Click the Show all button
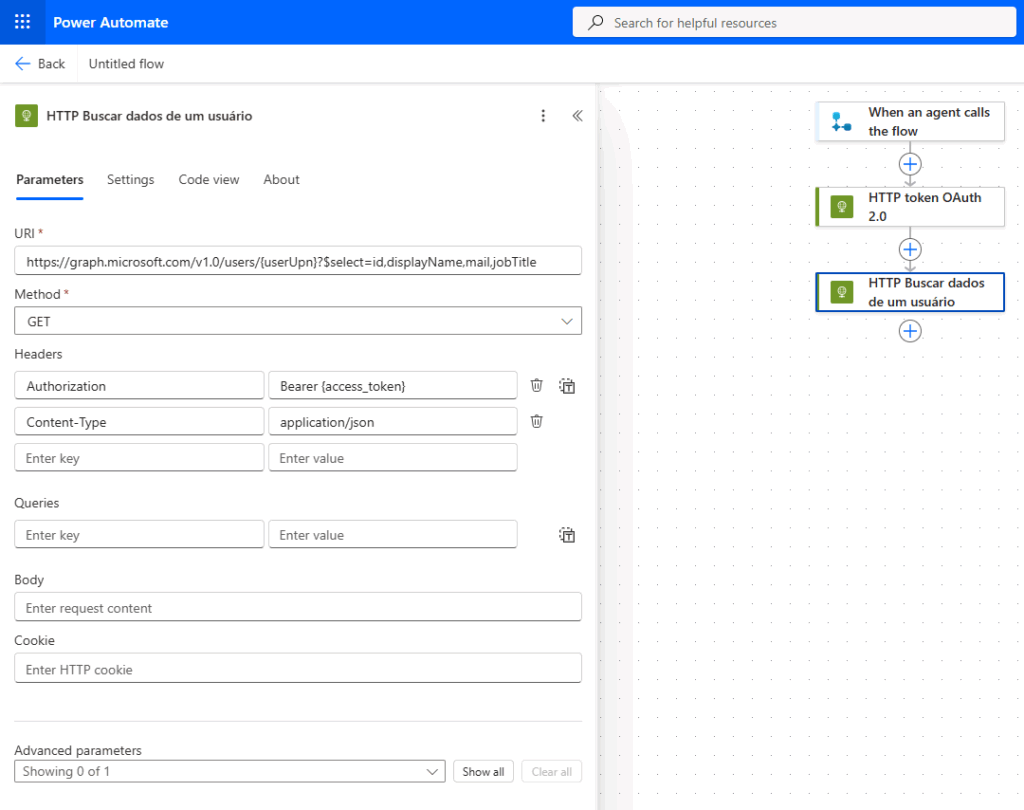1024x810 pixels. pyautogui.click(x=483, y=771)
